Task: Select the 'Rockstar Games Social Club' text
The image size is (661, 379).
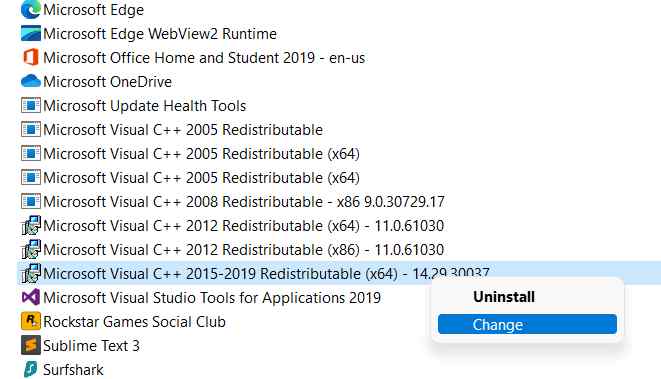Action: pyautogui.click(x=134, y=322)
